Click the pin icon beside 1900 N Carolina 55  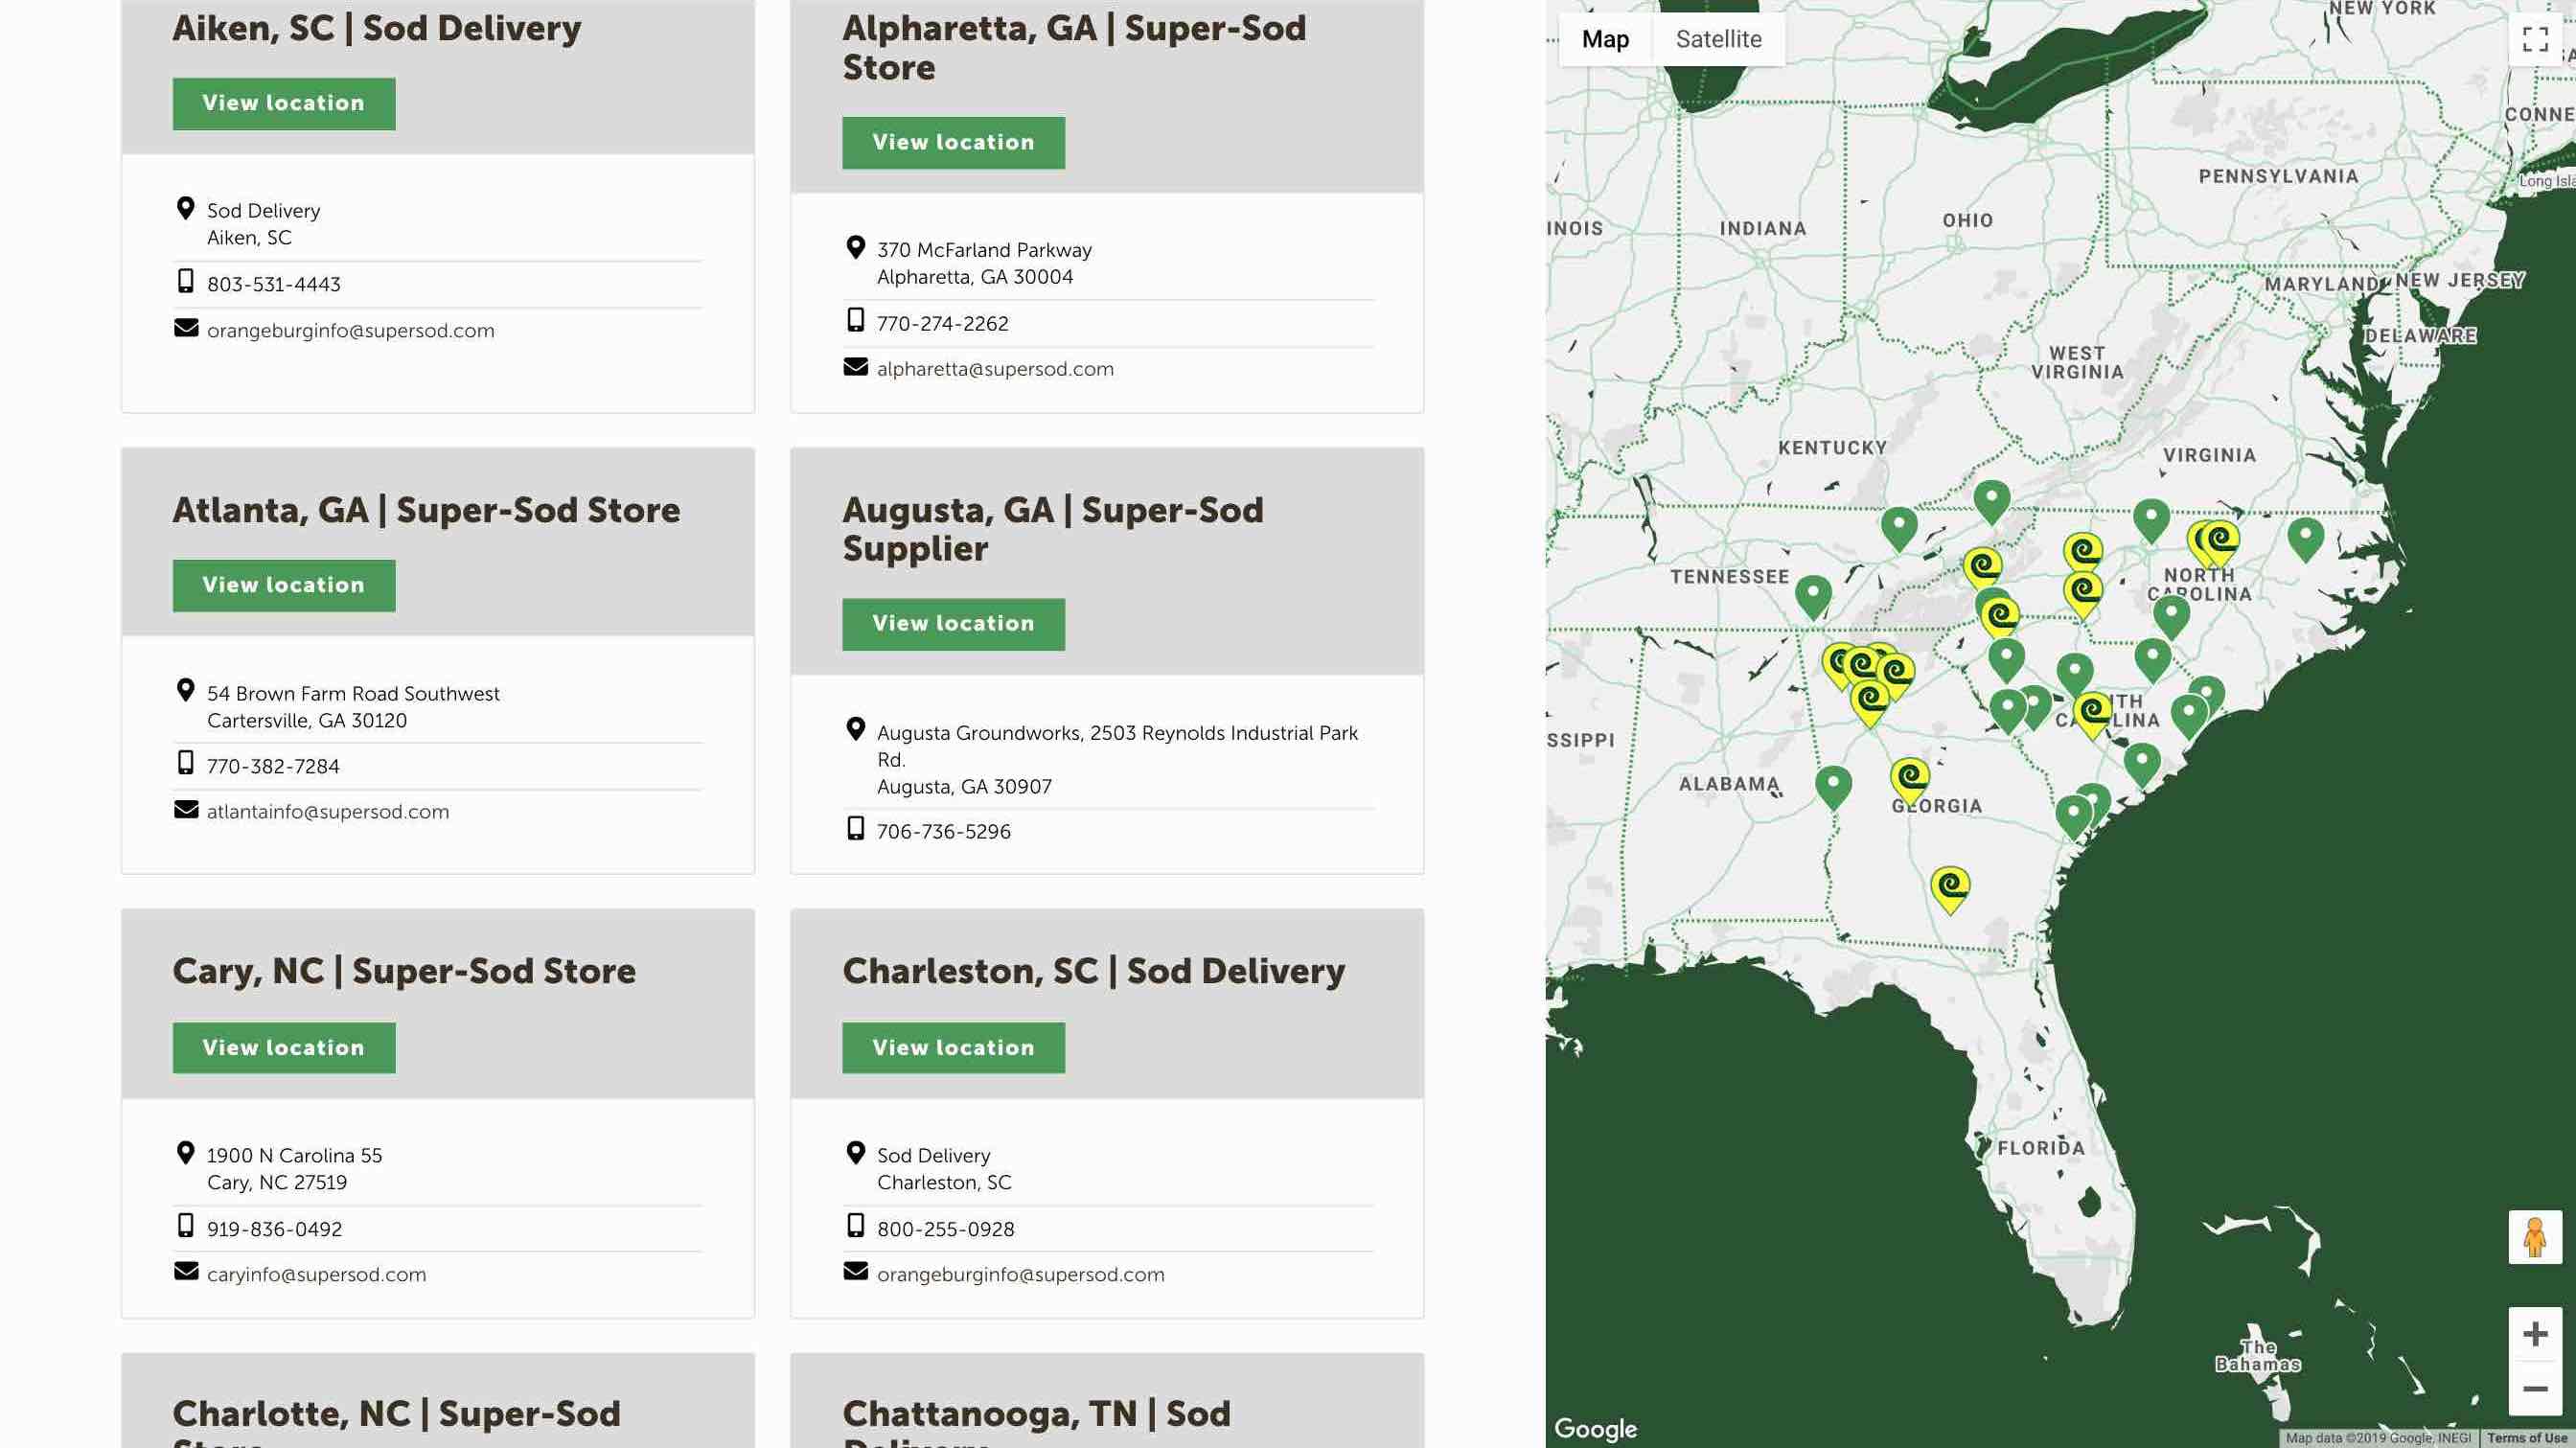185,1152
